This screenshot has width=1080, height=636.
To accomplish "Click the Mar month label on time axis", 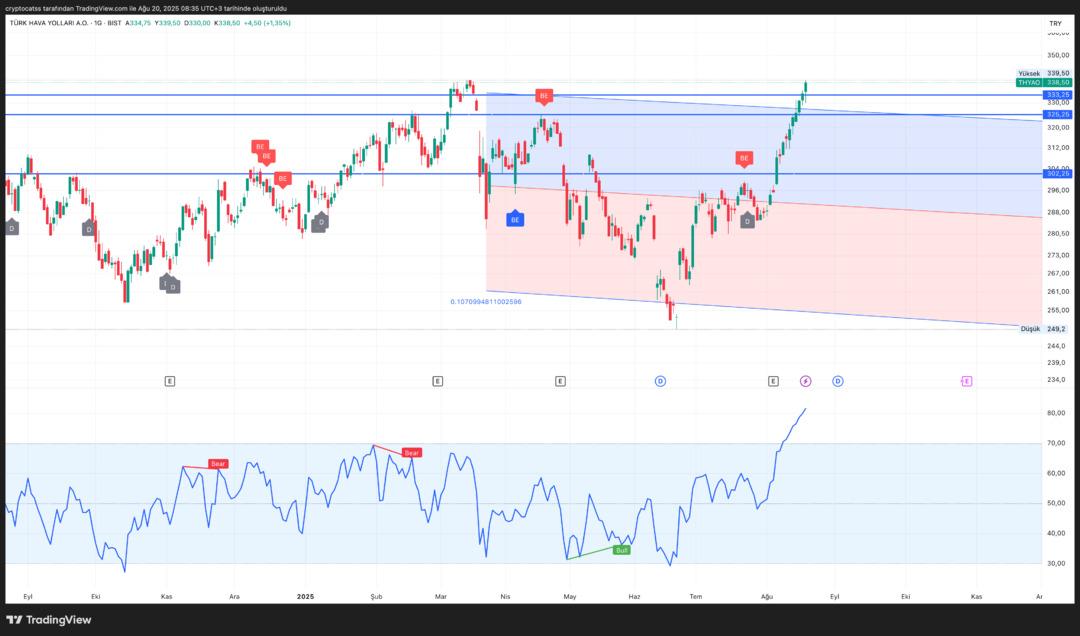I will tap(441, 597).
